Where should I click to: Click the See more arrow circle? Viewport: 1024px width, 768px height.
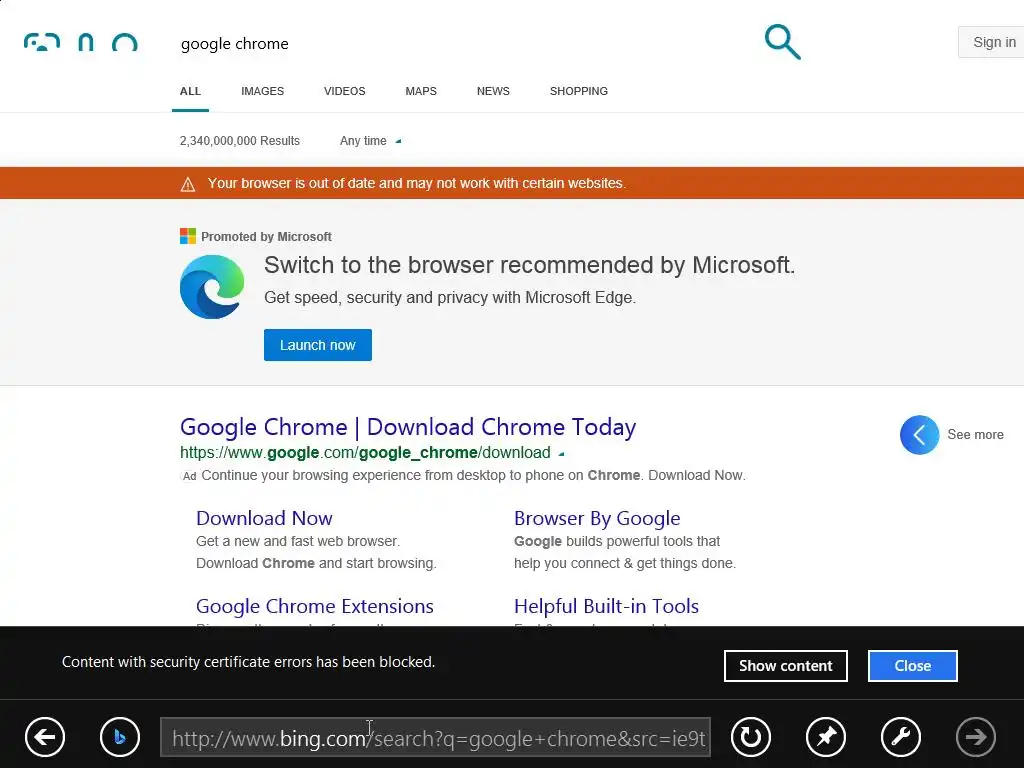click(919, 435)
